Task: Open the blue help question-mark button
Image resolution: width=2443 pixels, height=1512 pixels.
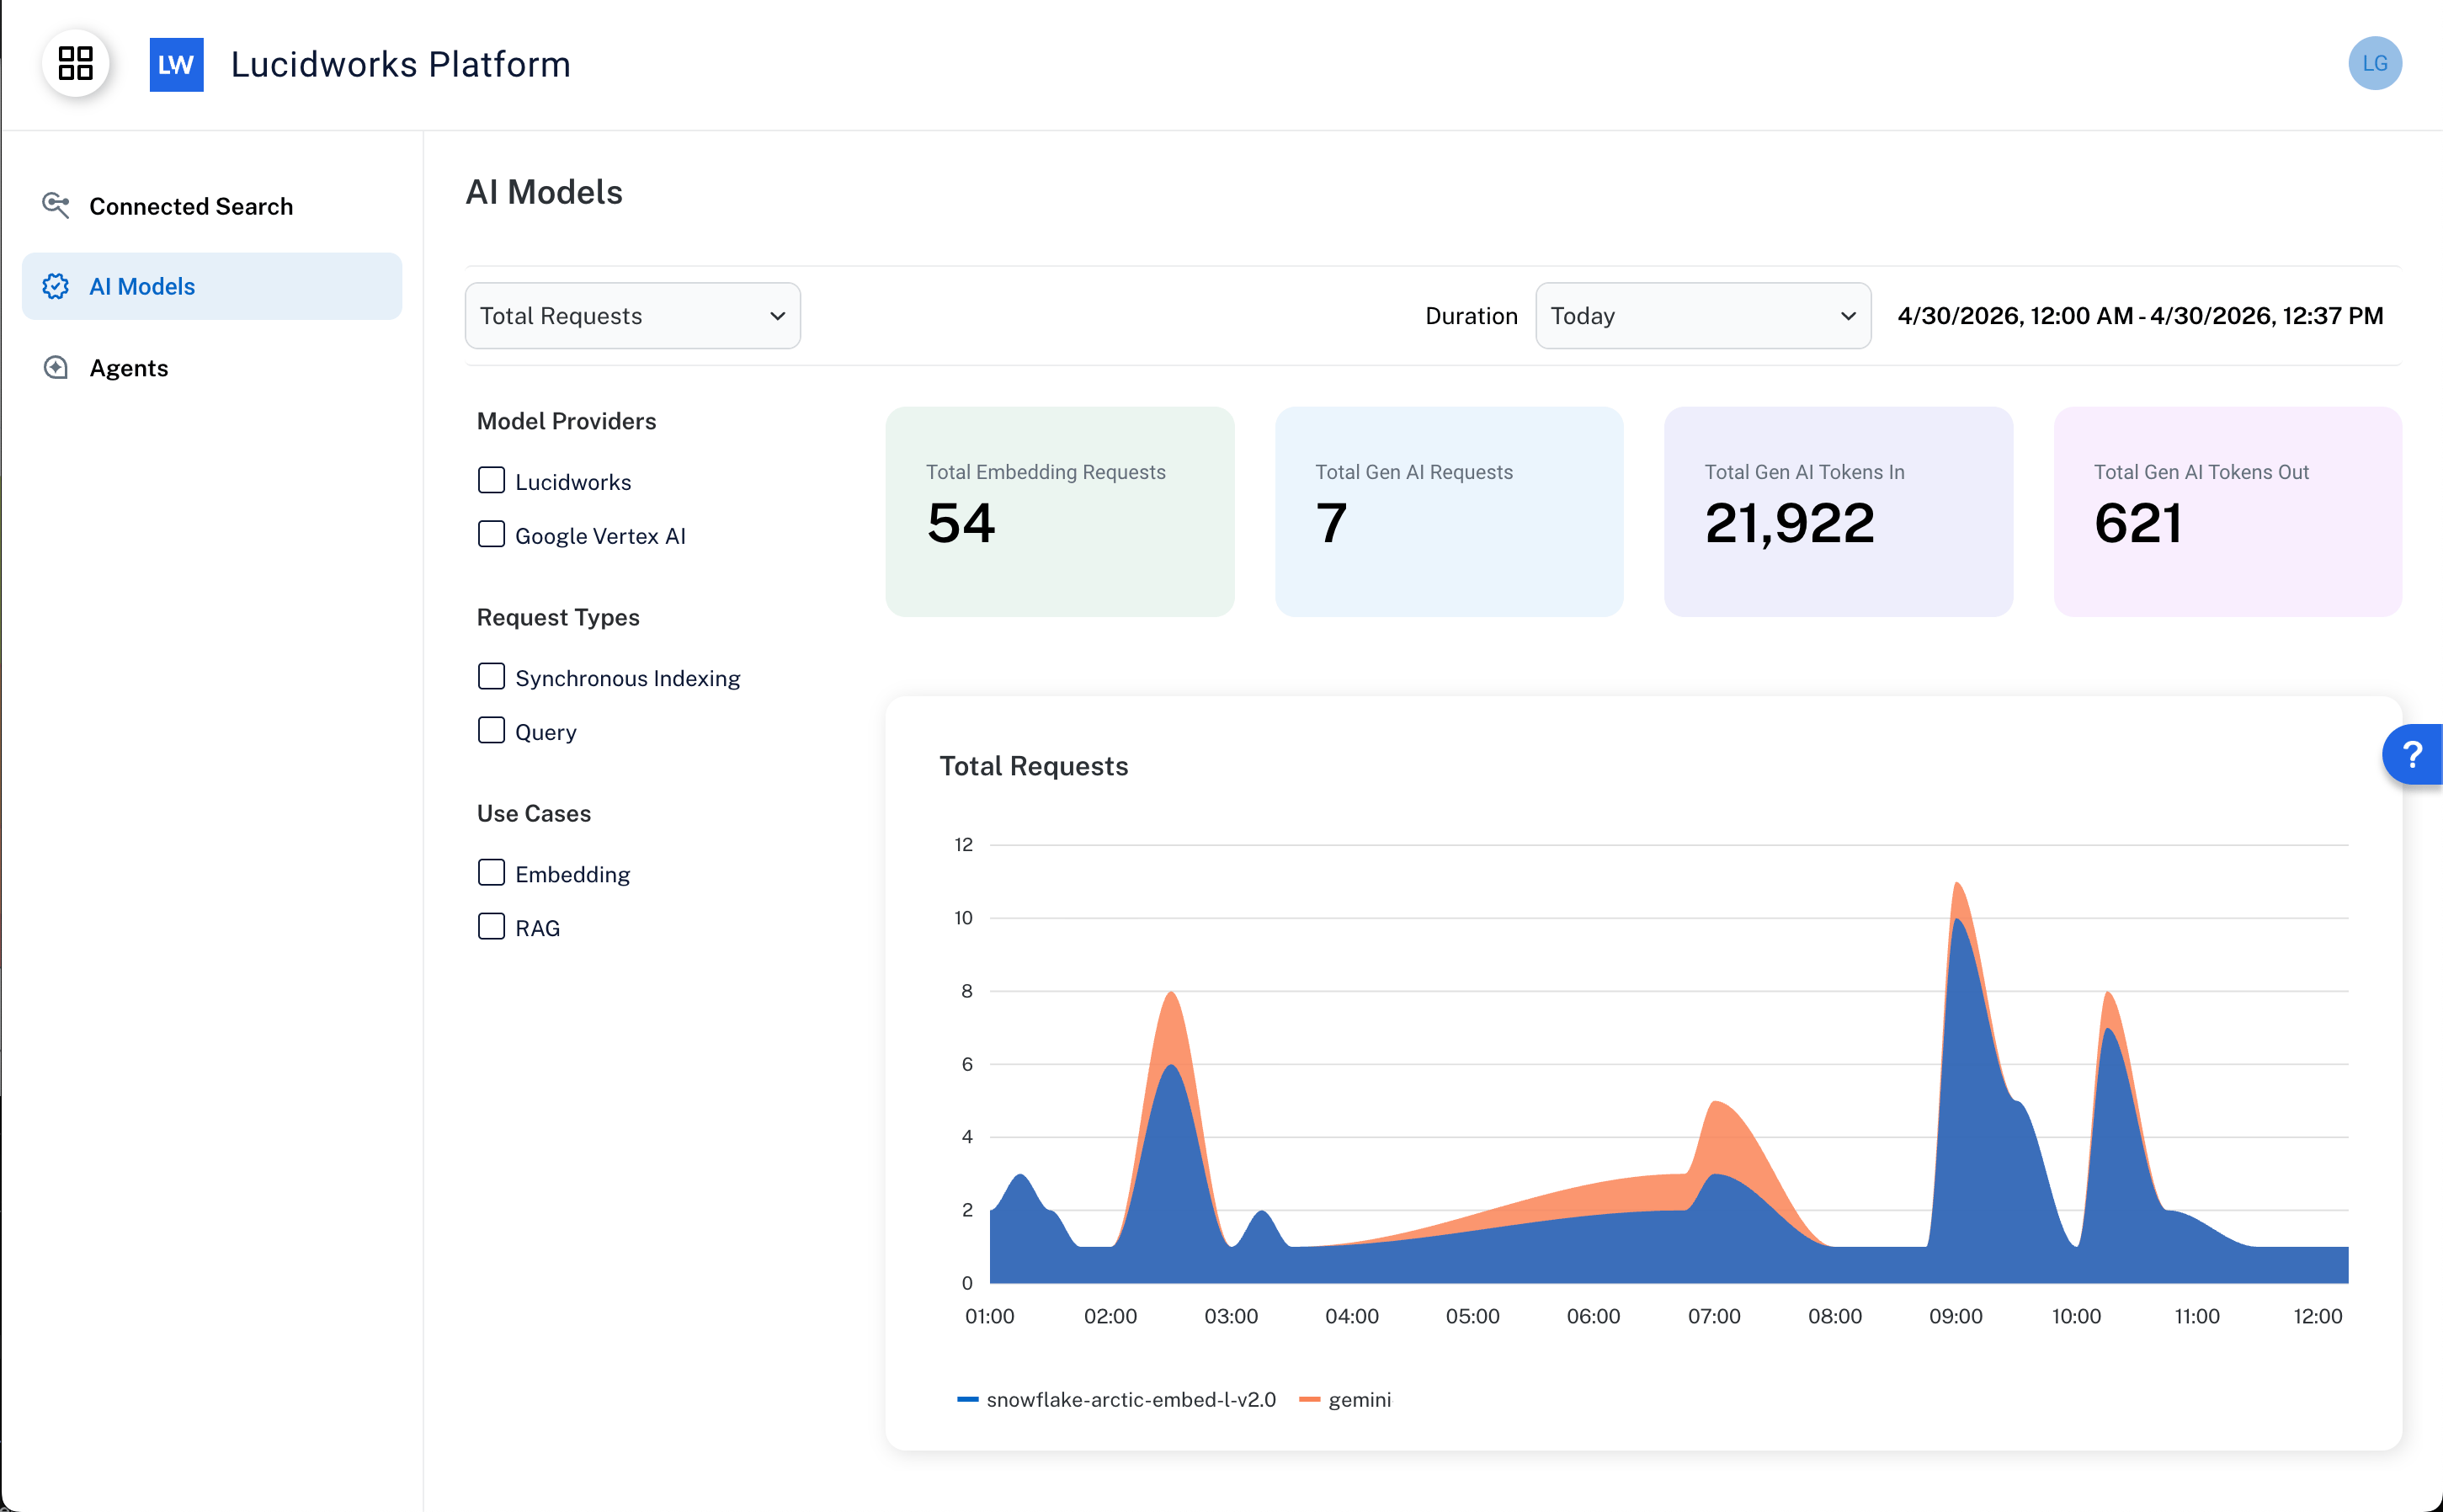Action: click(x=2412, y=755)
